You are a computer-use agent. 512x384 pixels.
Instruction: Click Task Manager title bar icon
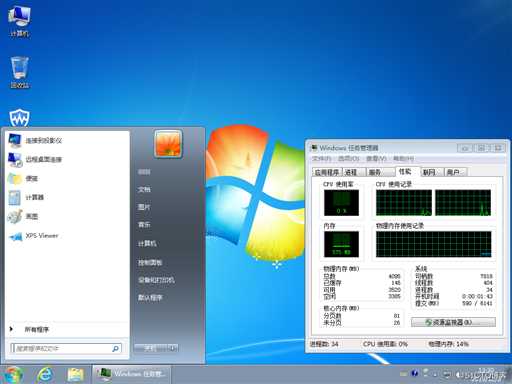tap(314, 148)
